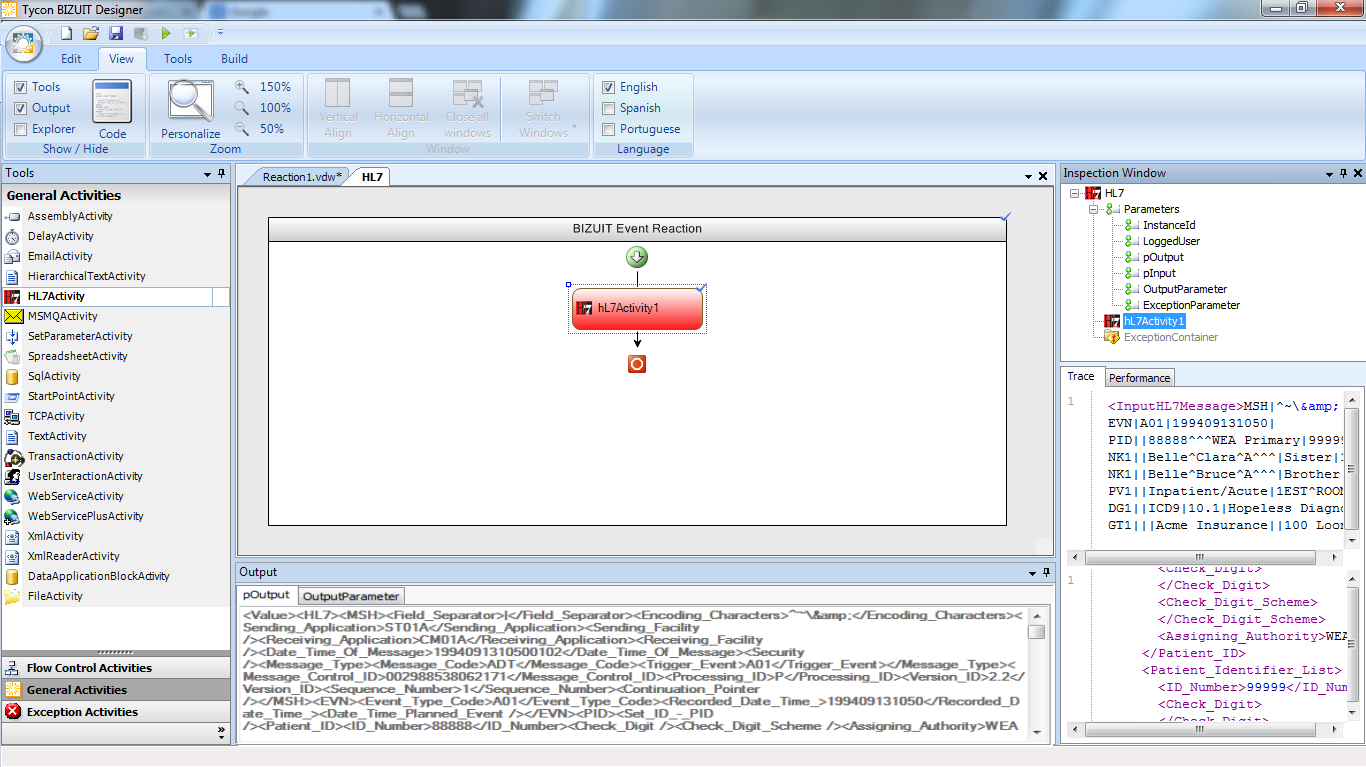Save with the floppy disk icon
Image resolution: width=1366 pixels, height=767 pixels.
point(116,33)
